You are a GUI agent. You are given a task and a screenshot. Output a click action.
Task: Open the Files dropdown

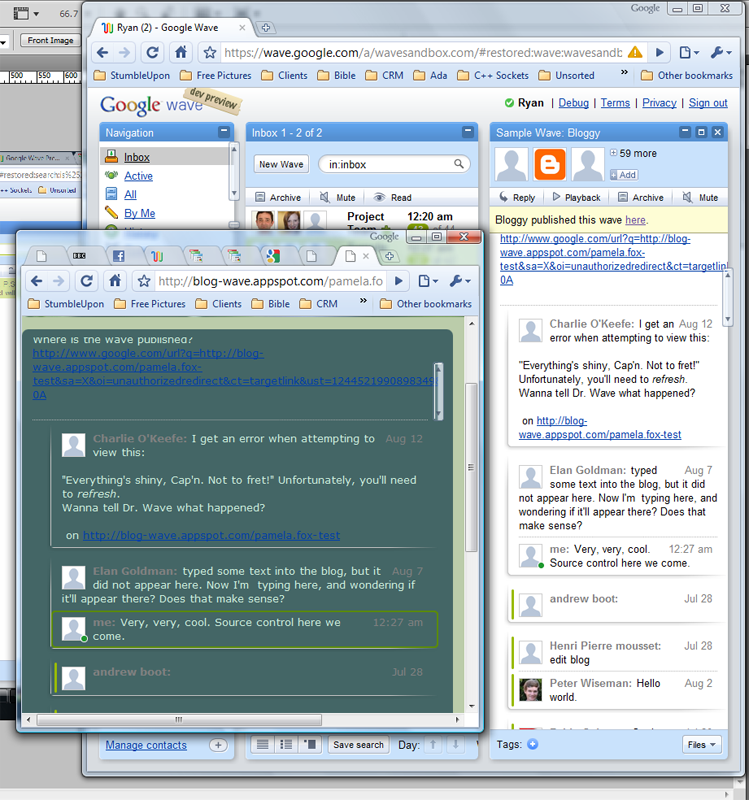pyautogui.click(x=701, y=744)
